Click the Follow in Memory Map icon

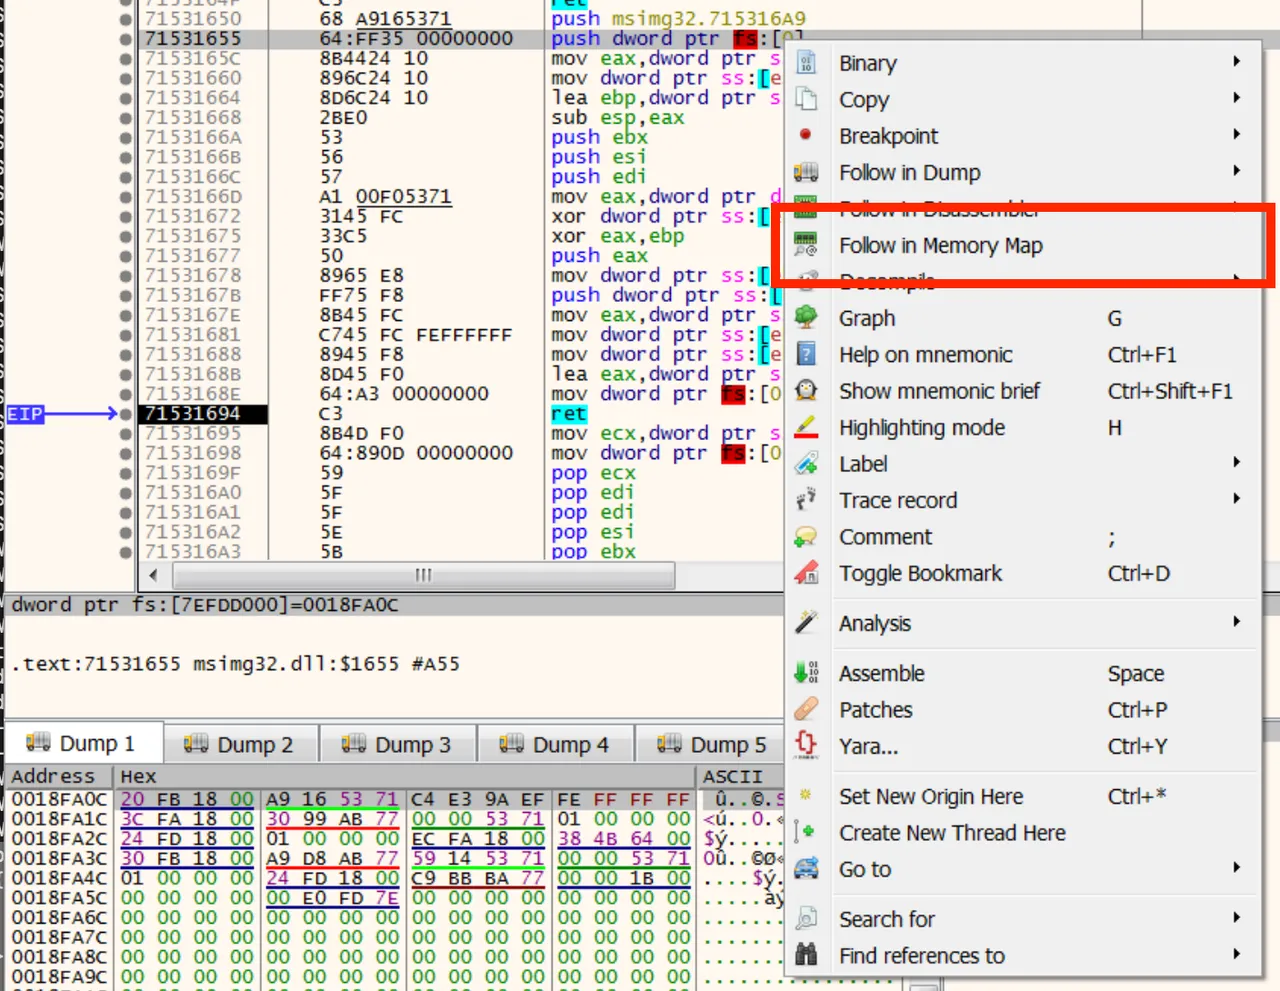pyautogui.click(x=806, y=245)
